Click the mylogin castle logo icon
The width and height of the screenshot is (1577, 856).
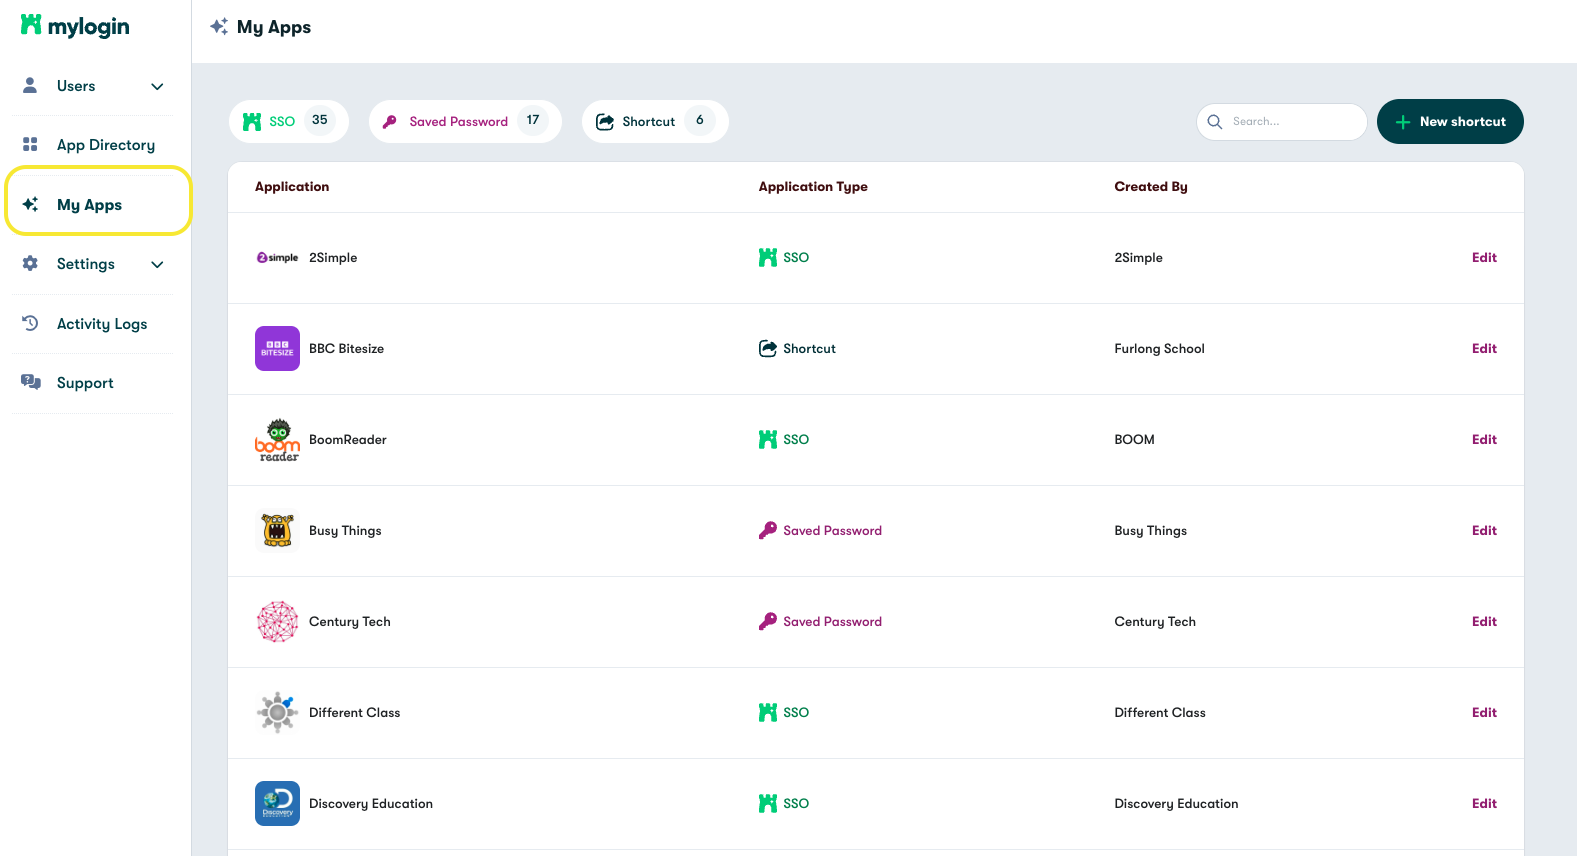pyautogui.click(x=31, y=25)
